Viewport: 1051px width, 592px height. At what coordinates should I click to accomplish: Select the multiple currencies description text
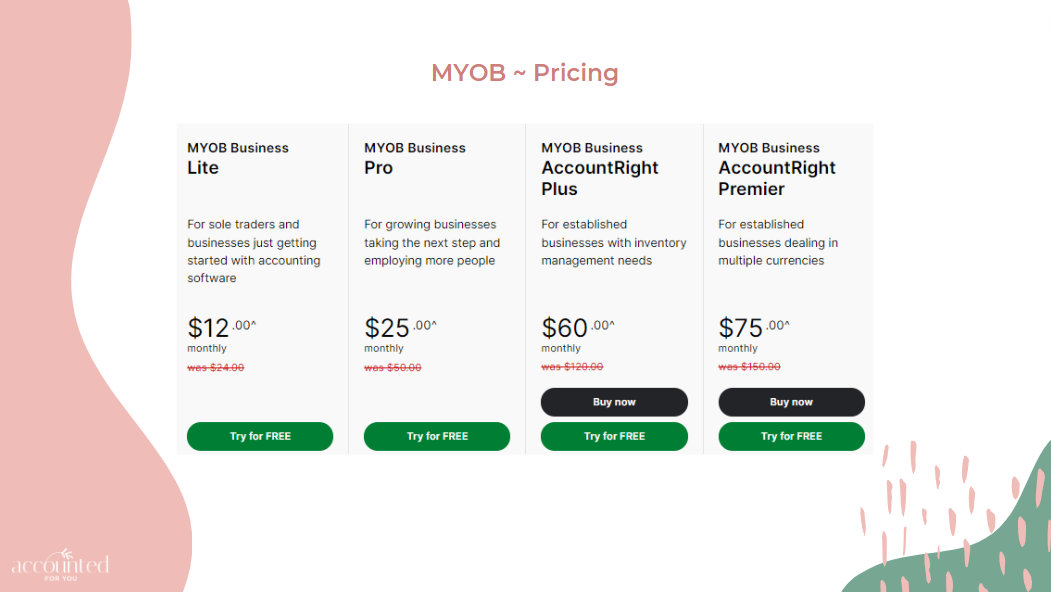(778, 243)
